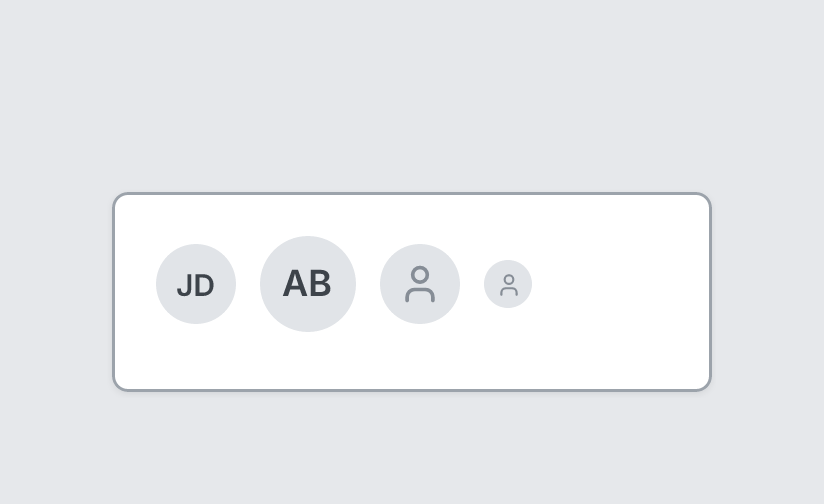
Task: Select the third avatar with person icon
Action: click(420, 284)
